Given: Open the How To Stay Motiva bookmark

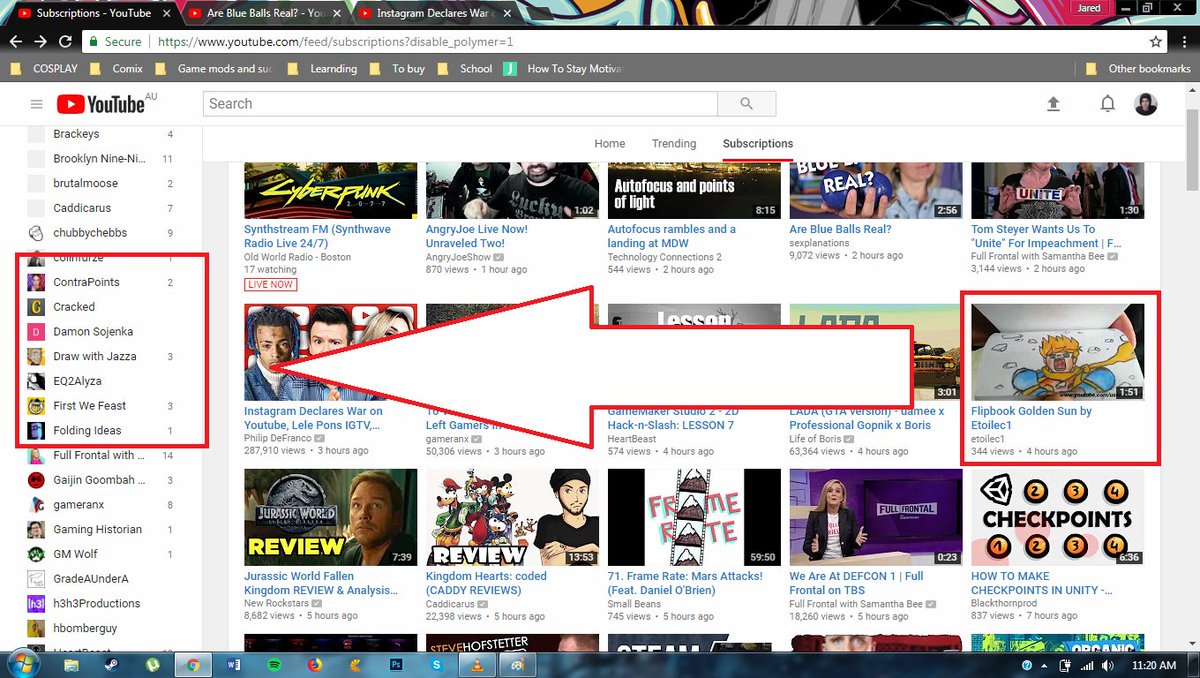Looking at the screenshot, I should 563,69.
